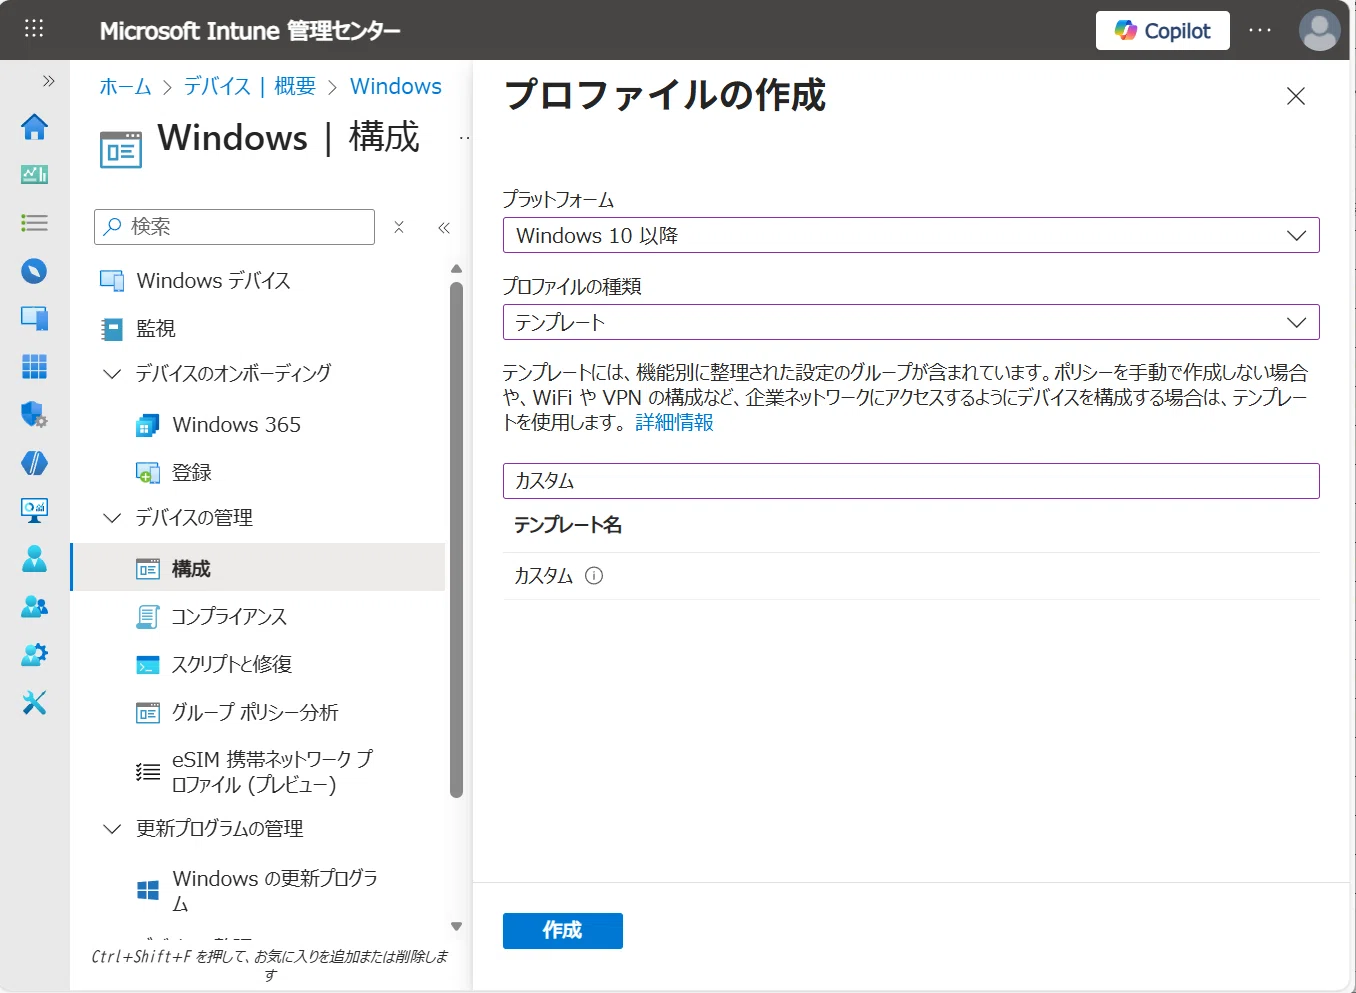This screenshot has height=993, width=1356.
Task: Open Apps grid icon in sidebar rail
Action: pyautogui.click(x=34, y=367)
